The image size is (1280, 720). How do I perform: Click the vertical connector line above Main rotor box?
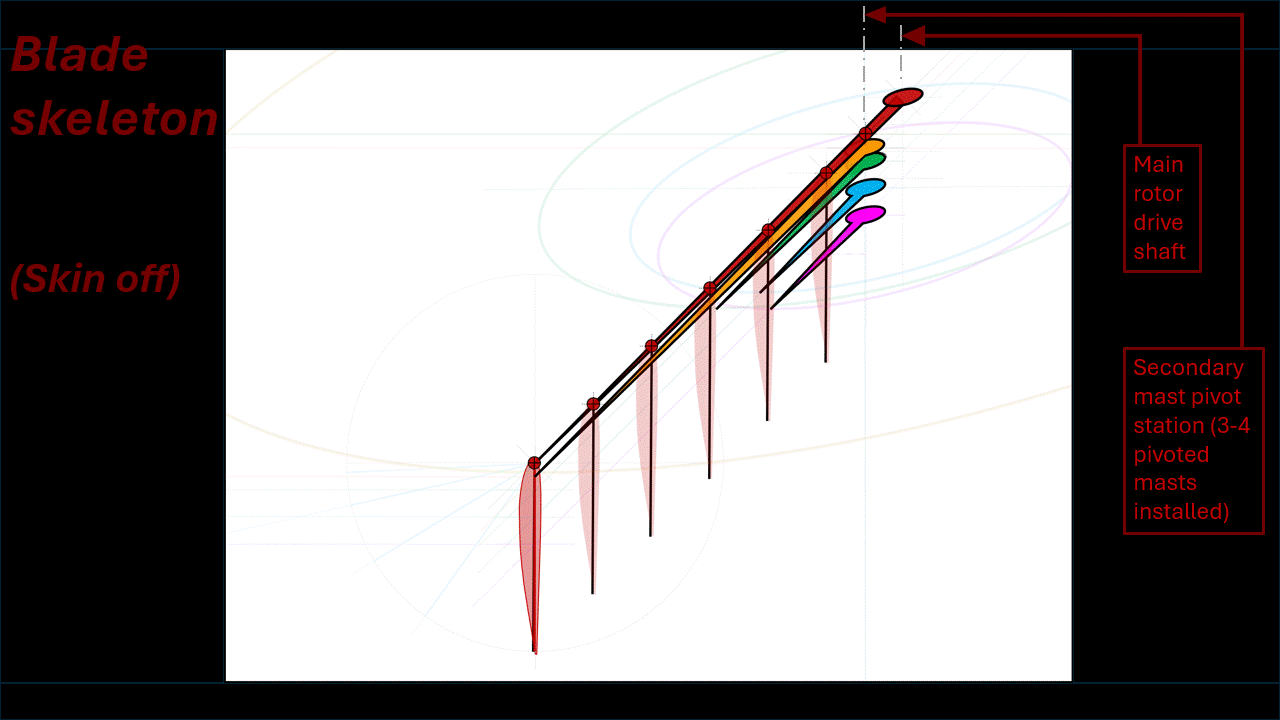1140,90
